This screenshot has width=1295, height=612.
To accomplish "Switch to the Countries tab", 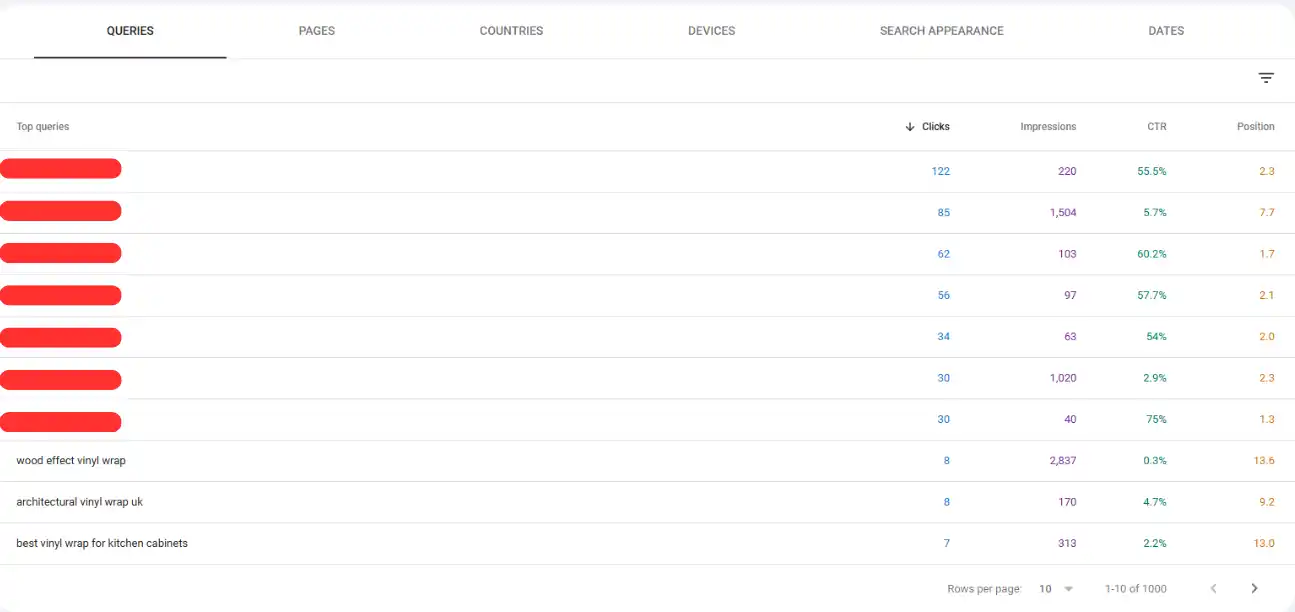I will click(511, 31).
